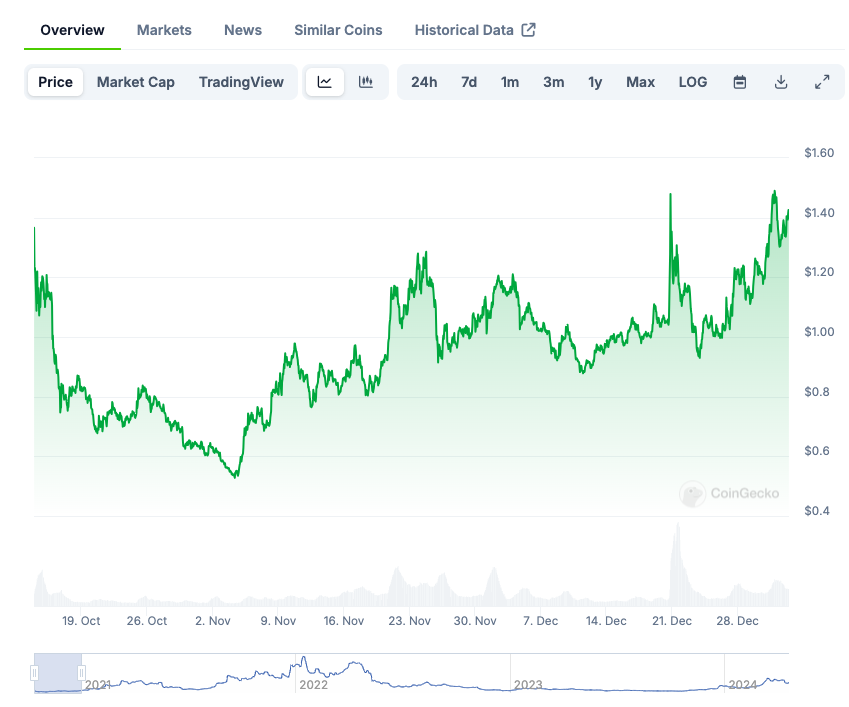This screenshot has width=849, height=707.
Task: Switch chart to TradingView
Action: coord(241,82)
